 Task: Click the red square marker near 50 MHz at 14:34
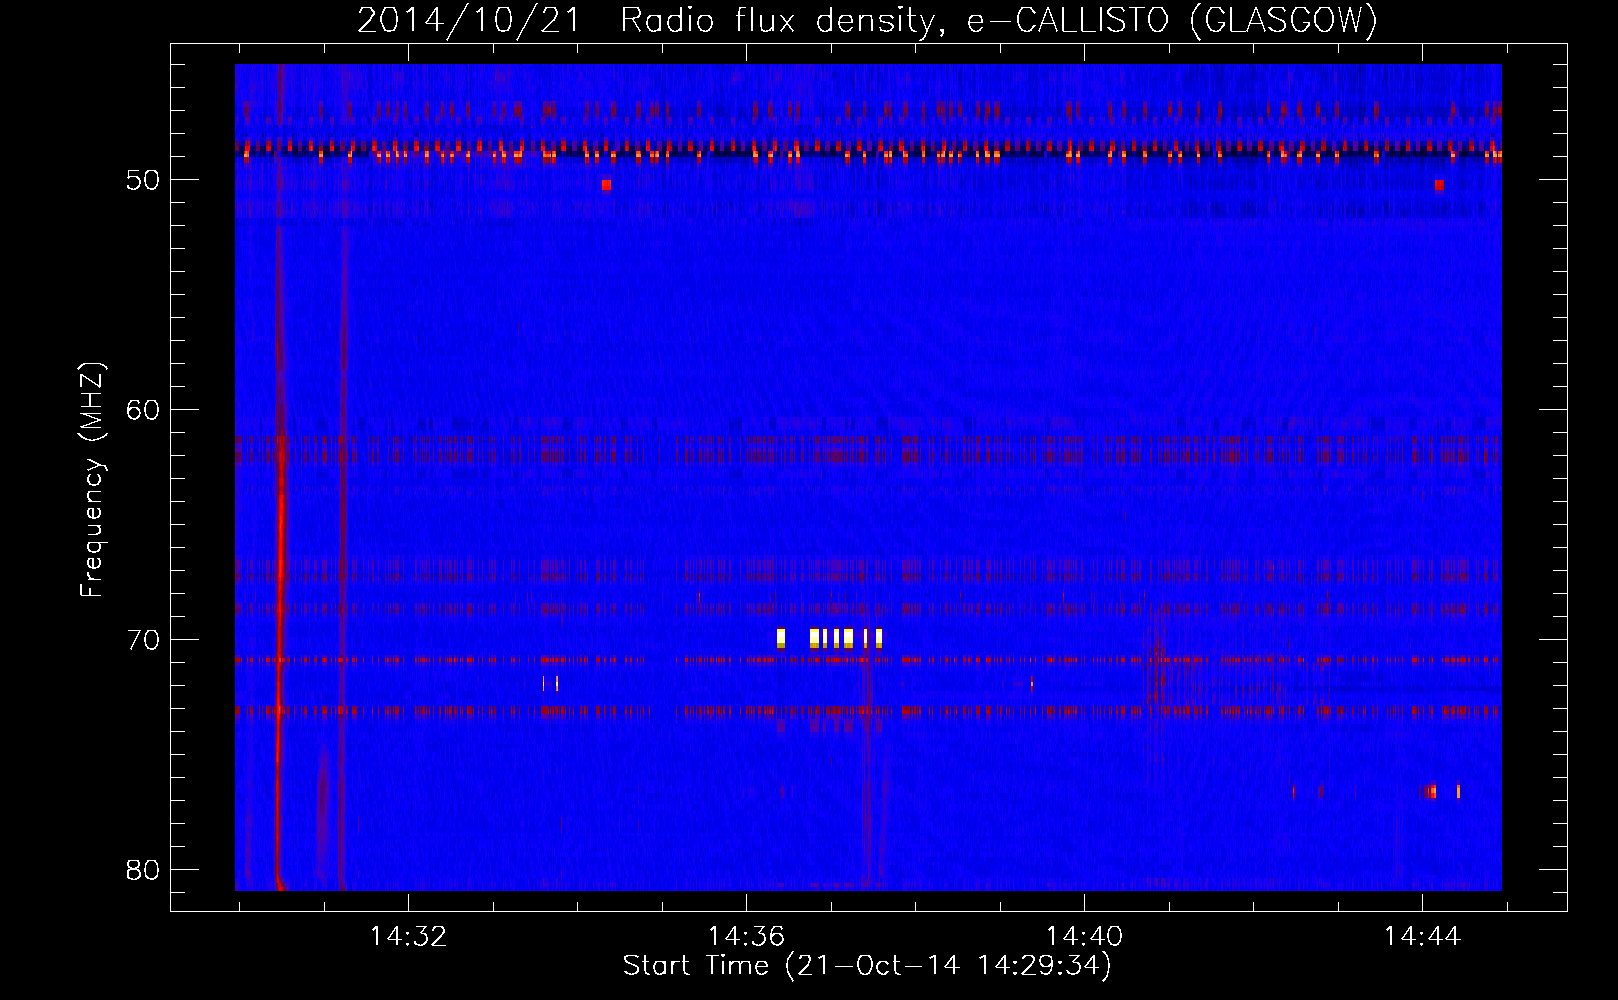[606, 185]
